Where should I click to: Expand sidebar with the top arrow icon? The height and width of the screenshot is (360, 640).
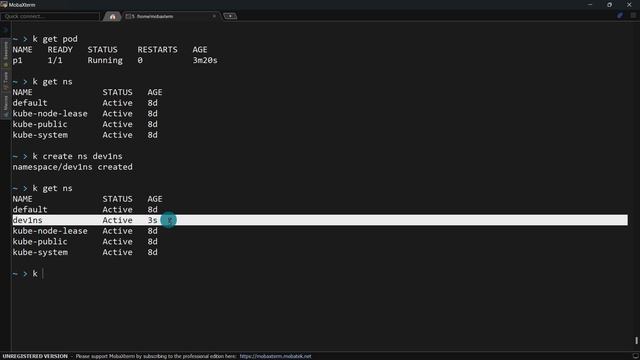pyautogui.click(x=5, y=30)
